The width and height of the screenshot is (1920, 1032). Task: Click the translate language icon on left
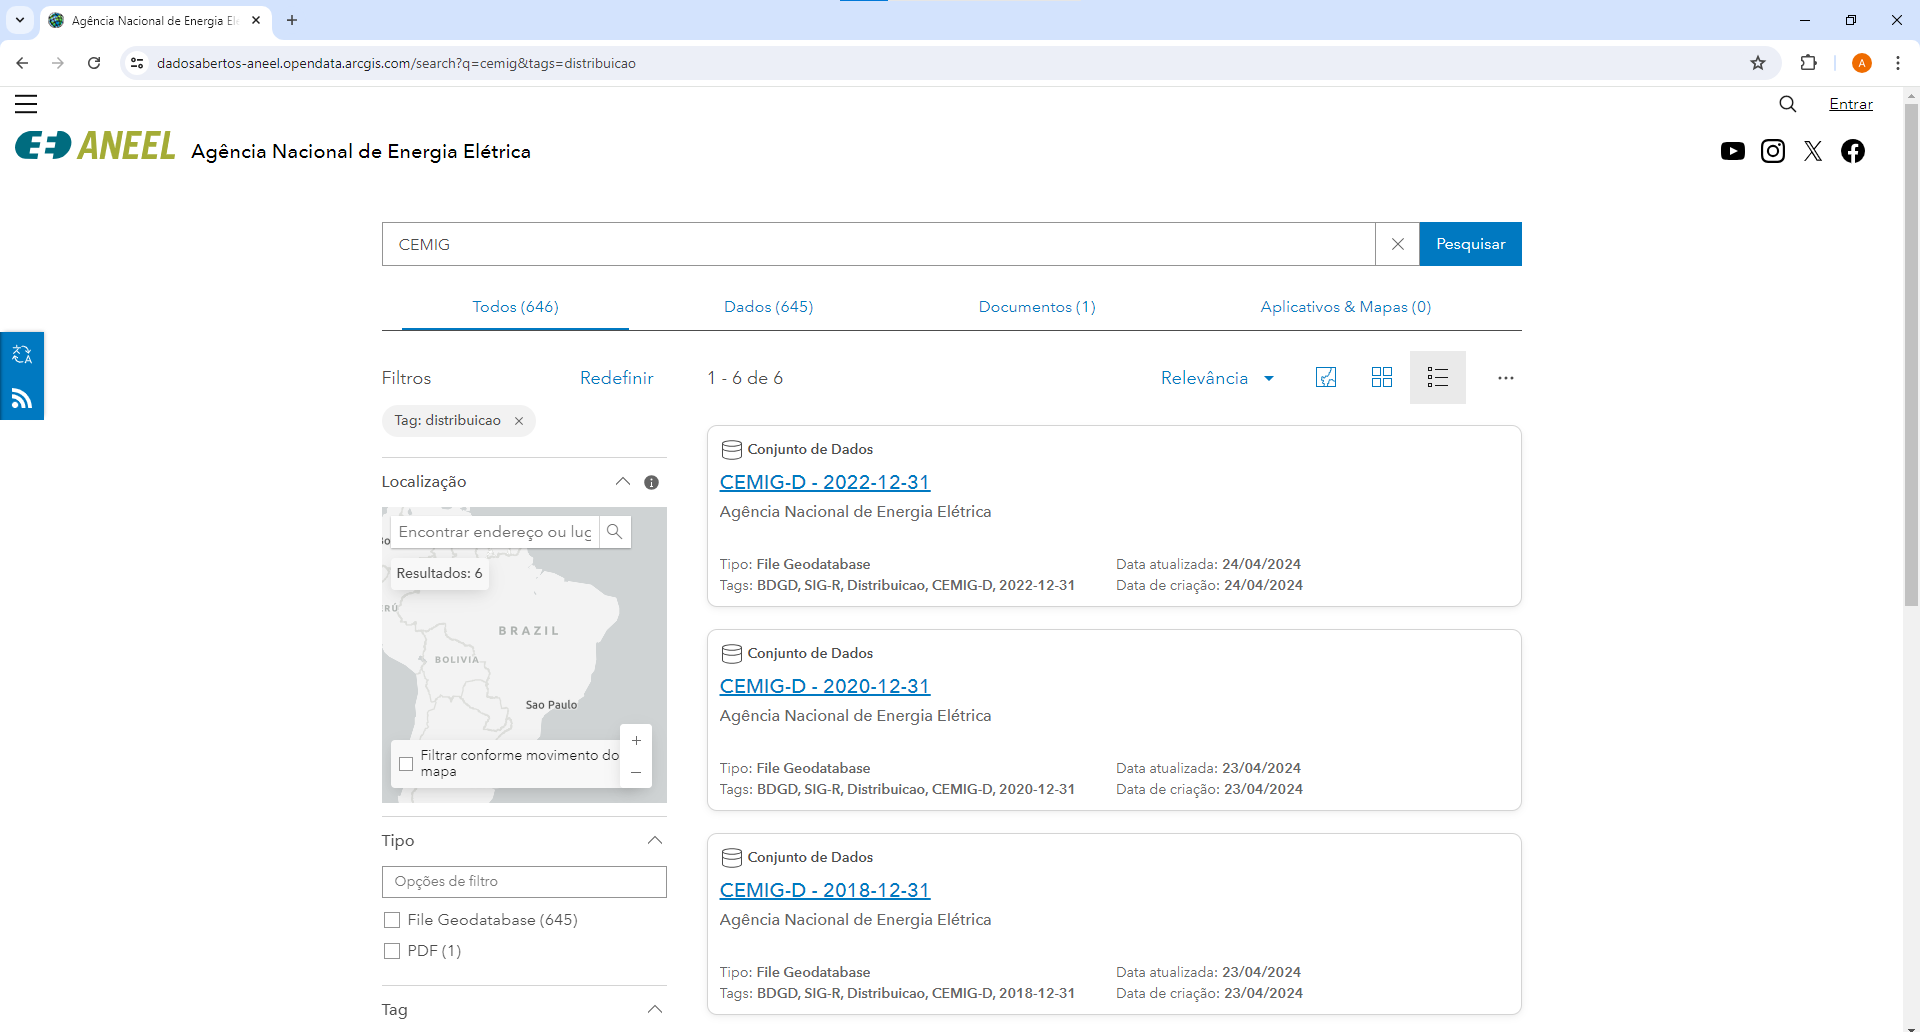coord(22,354)
